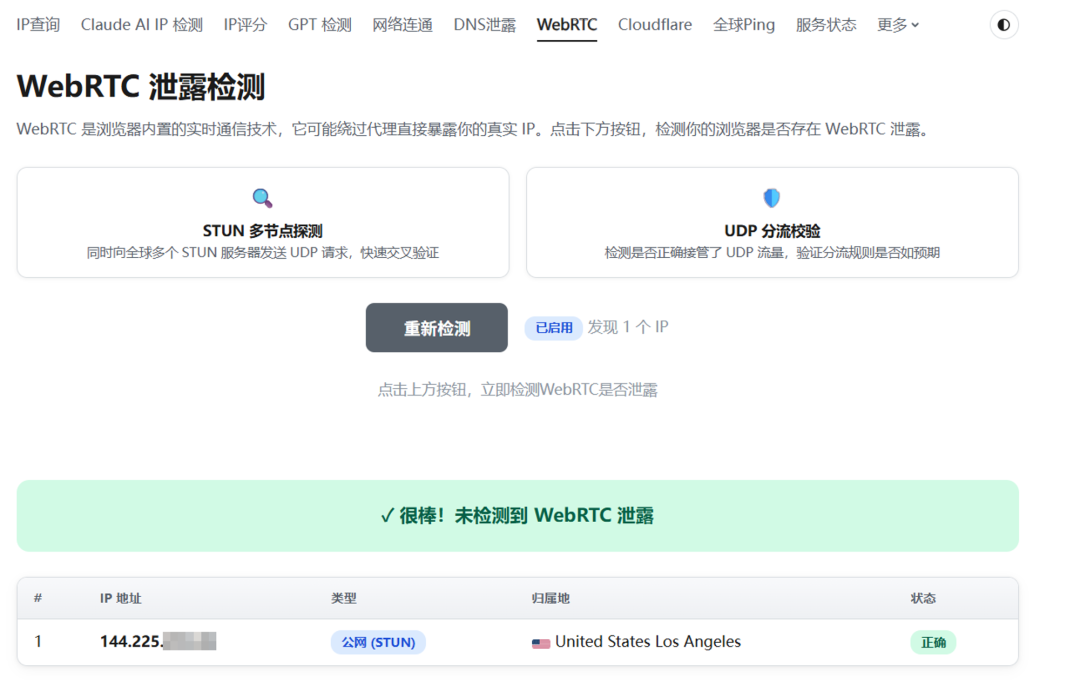Click the 144.225 IP address cell
Viewport: 1080px width, 692px height.
pos(158,642)
